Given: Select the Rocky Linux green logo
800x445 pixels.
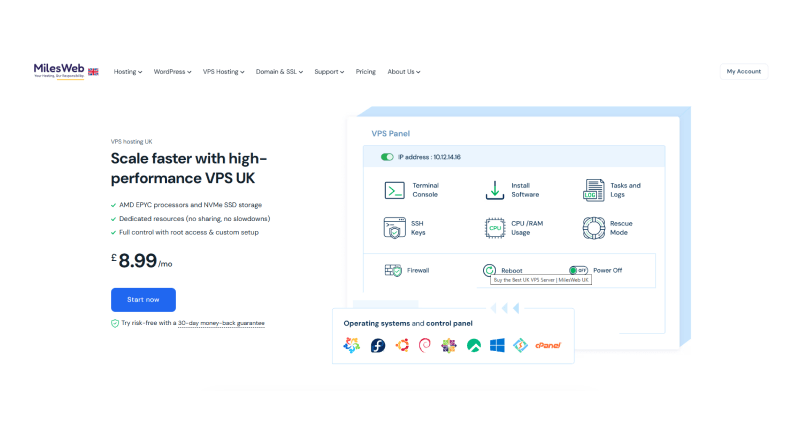Looking at the screenshot, I should click(473, 345).
